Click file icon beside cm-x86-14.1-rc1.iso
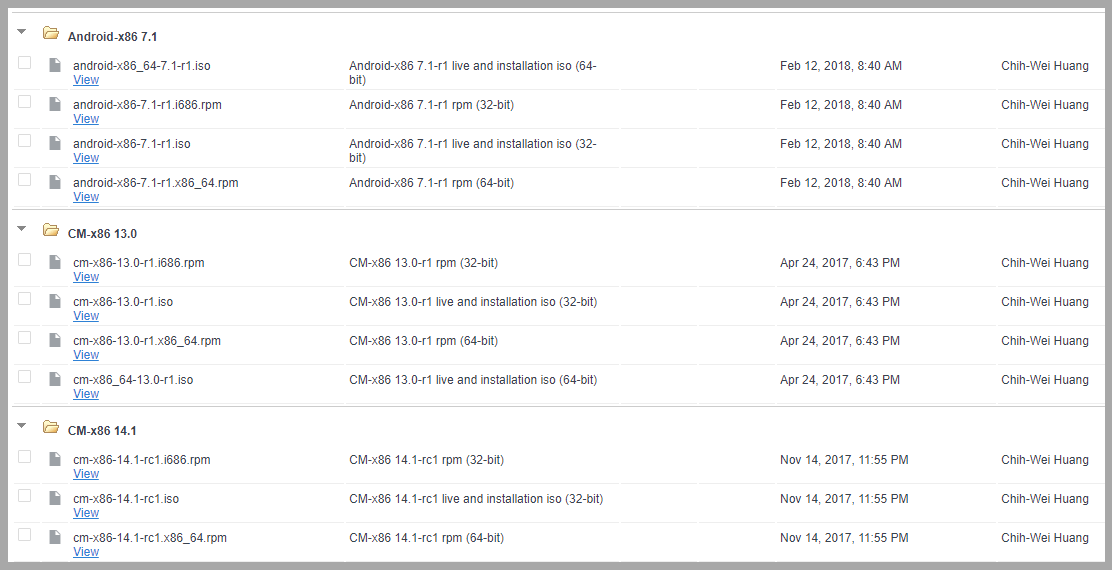The width and height of the screenshot is (1112, 570). pos(55,498)
